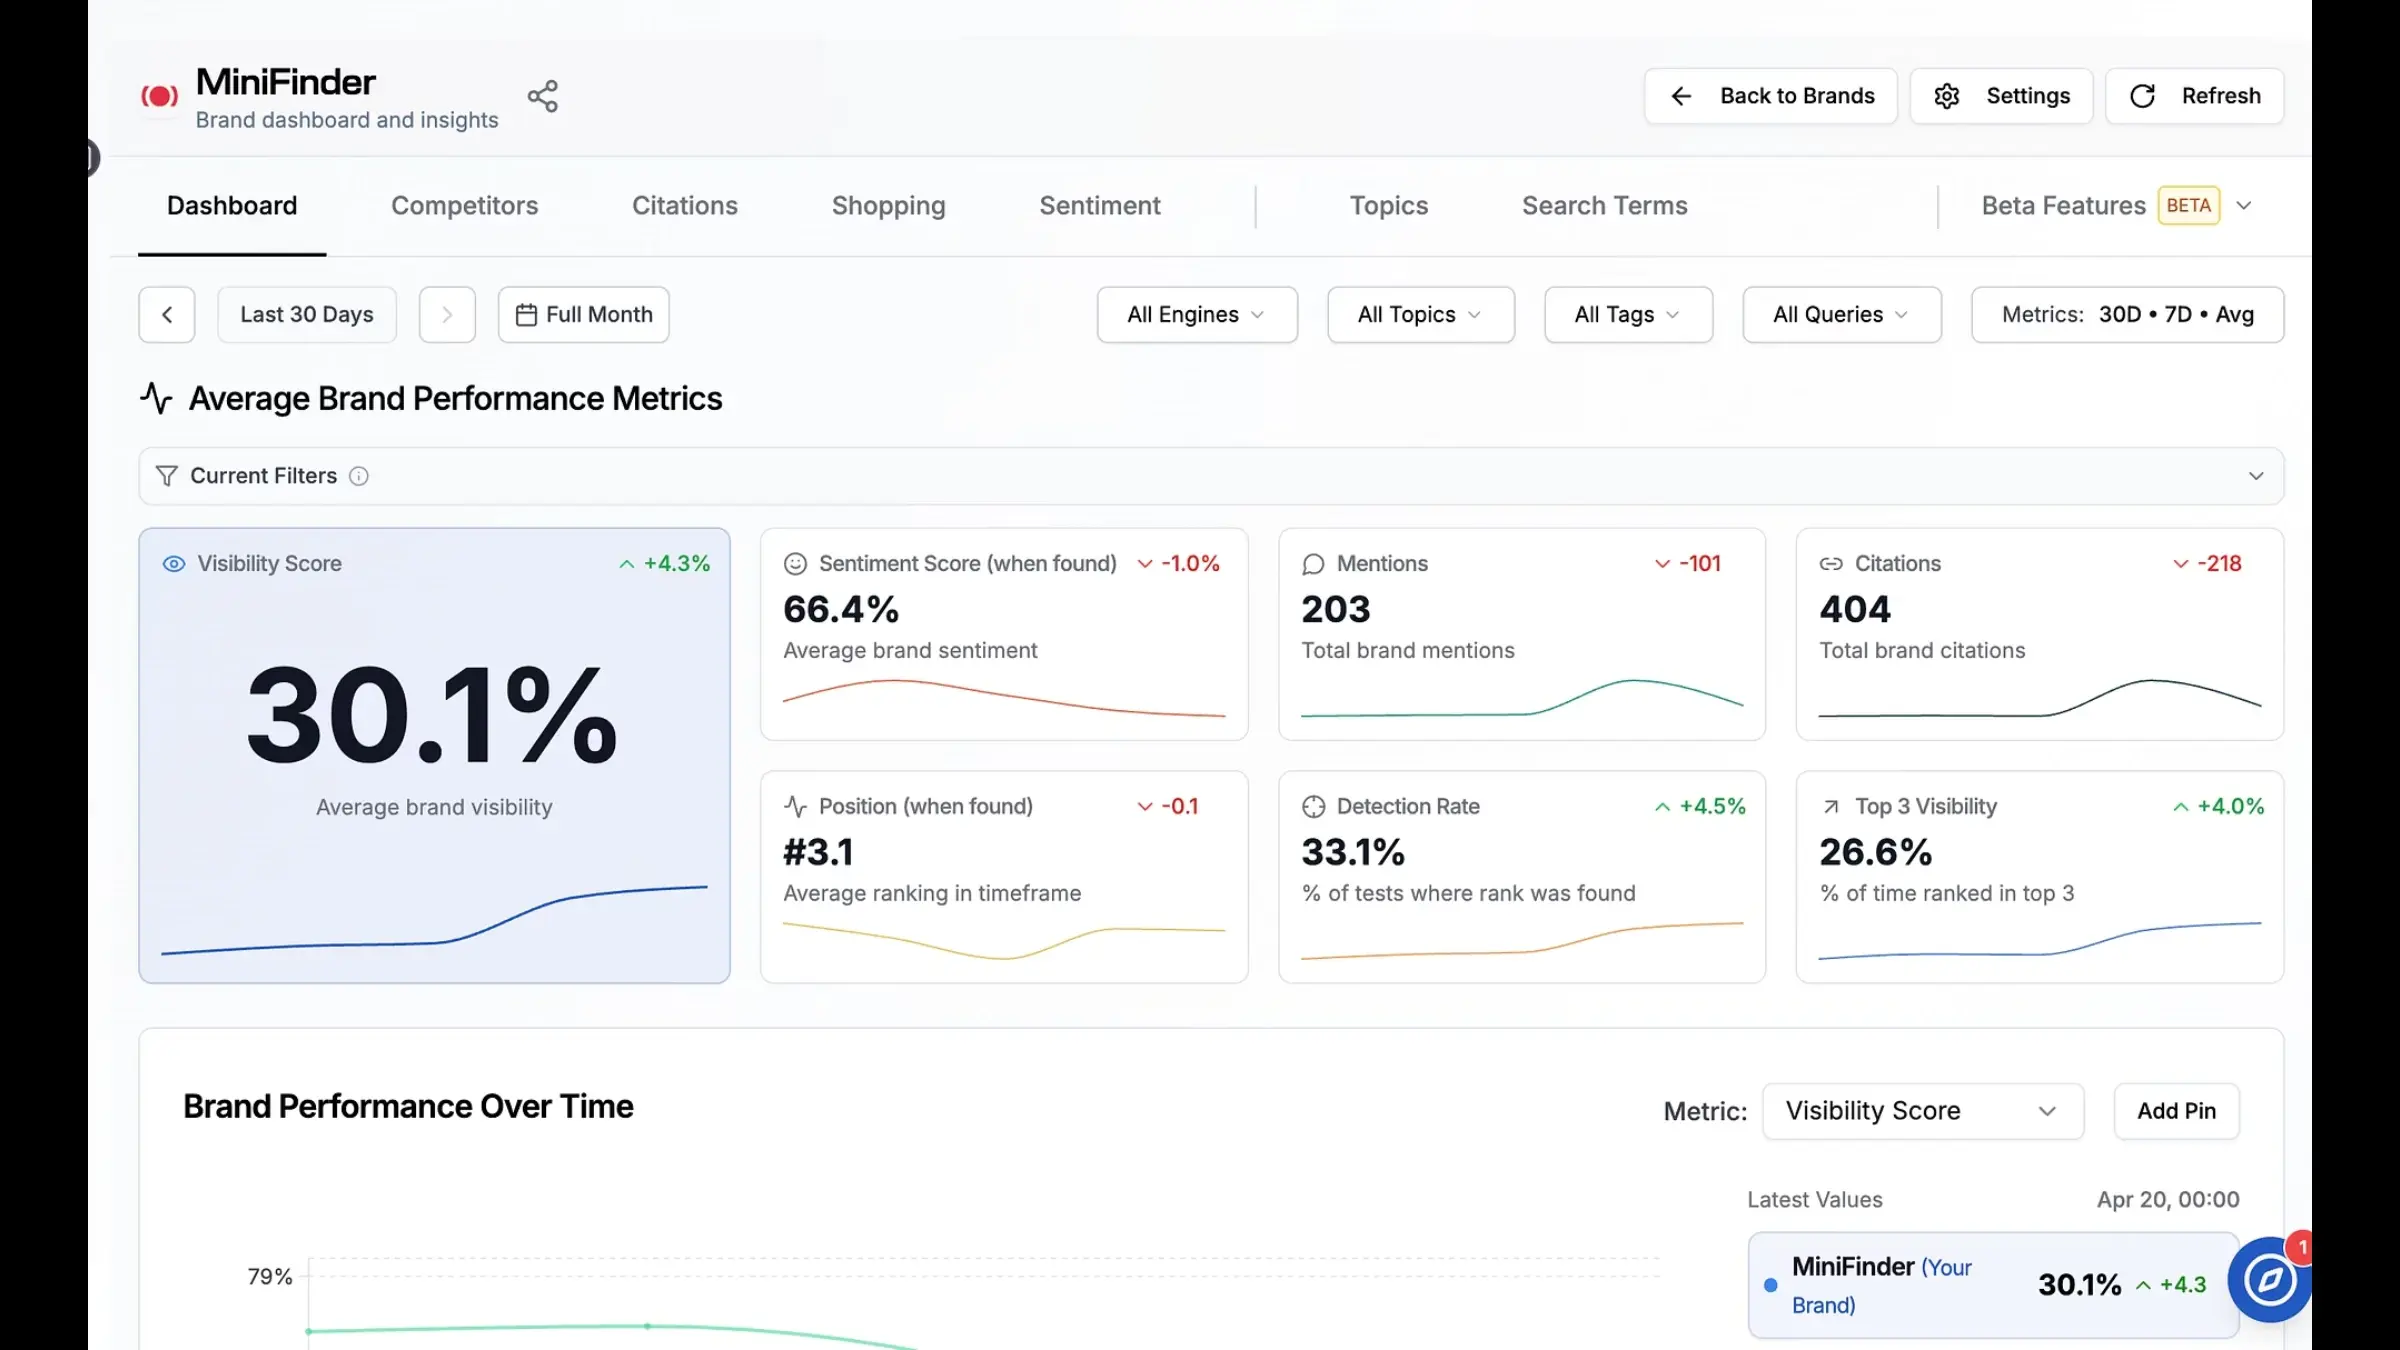This screenshot has width=2400, height=1350.
Task: Open the Metrics 30D 7D Avg selector
Action: pyautogui.click(x=2128, y=315)
